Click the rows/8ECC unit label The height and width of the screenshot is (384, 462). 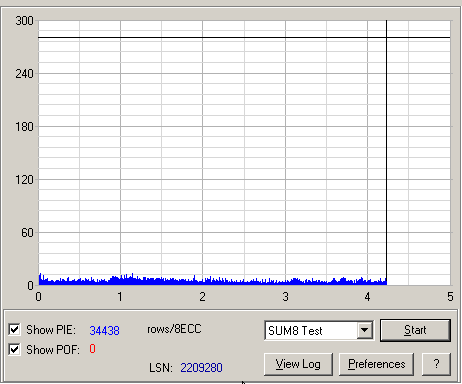(174, 329)
